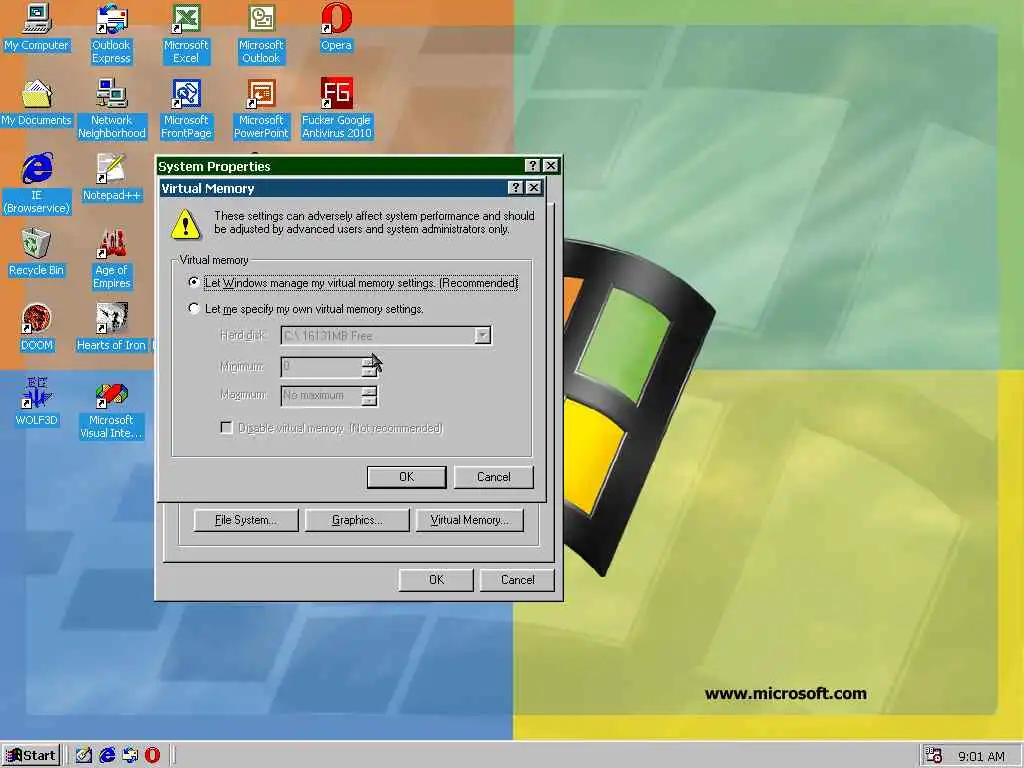Screen dimensions: 1024x768
Task: Open Graphics settings in System Properties
Action: (357, 520)
